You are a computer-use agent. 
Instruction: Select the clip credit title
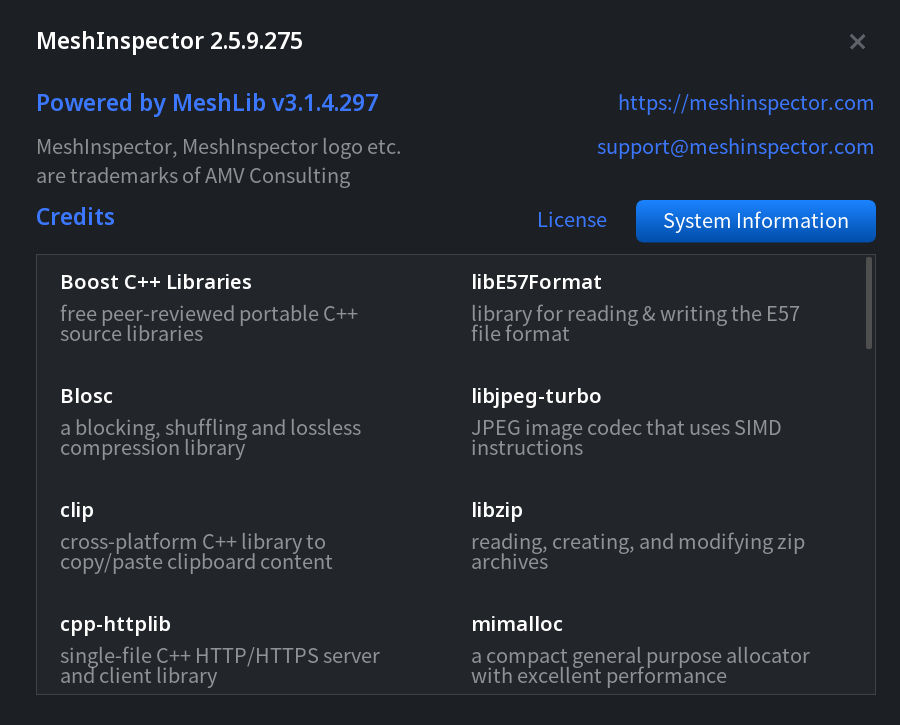pos(76,510)
